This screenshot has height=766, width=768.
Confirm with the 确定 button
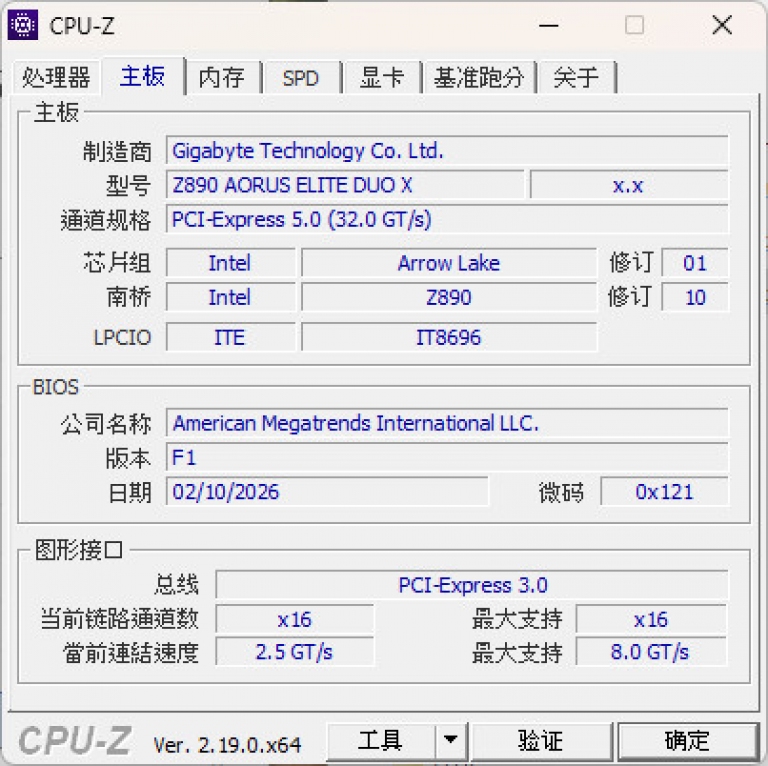(x=686, y=741)
